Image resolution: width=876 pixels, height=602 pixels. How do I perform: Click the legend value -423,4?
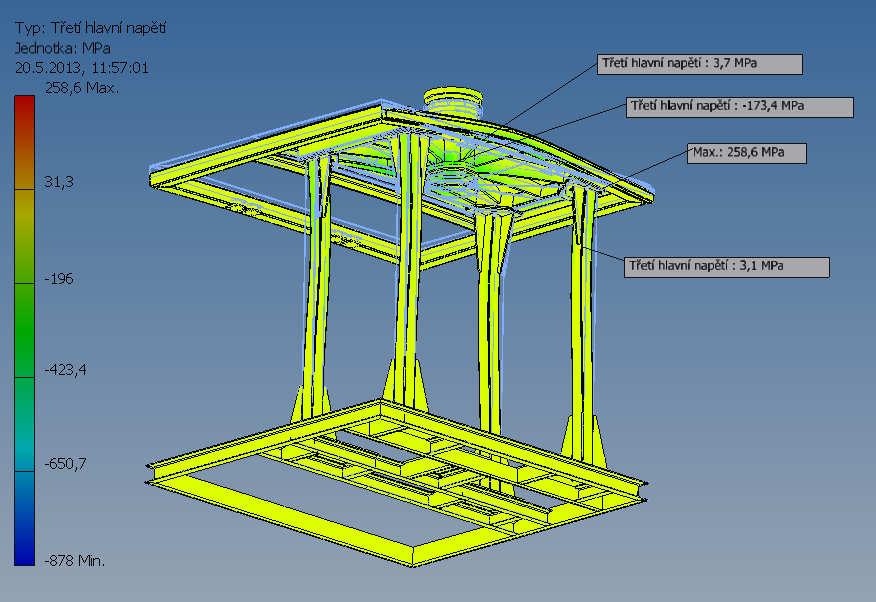click(x=65, y=370)
